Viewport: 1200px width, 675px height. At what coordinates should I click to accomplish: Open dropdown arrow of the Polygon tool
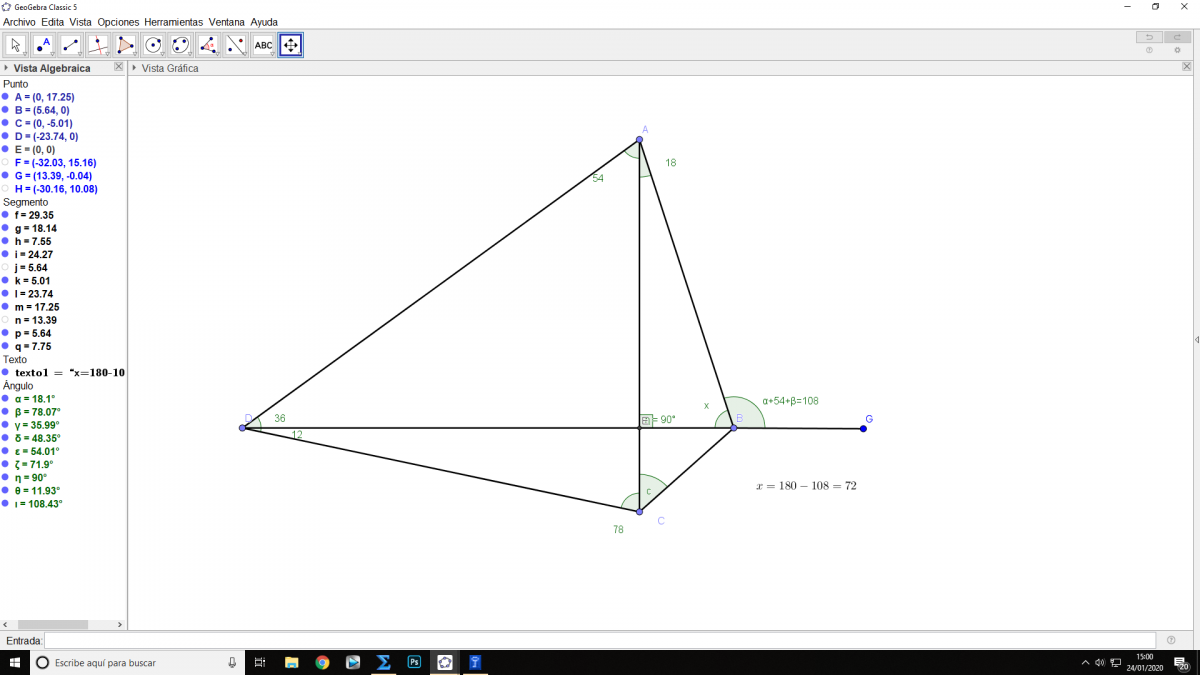click(x=134, y=54)
